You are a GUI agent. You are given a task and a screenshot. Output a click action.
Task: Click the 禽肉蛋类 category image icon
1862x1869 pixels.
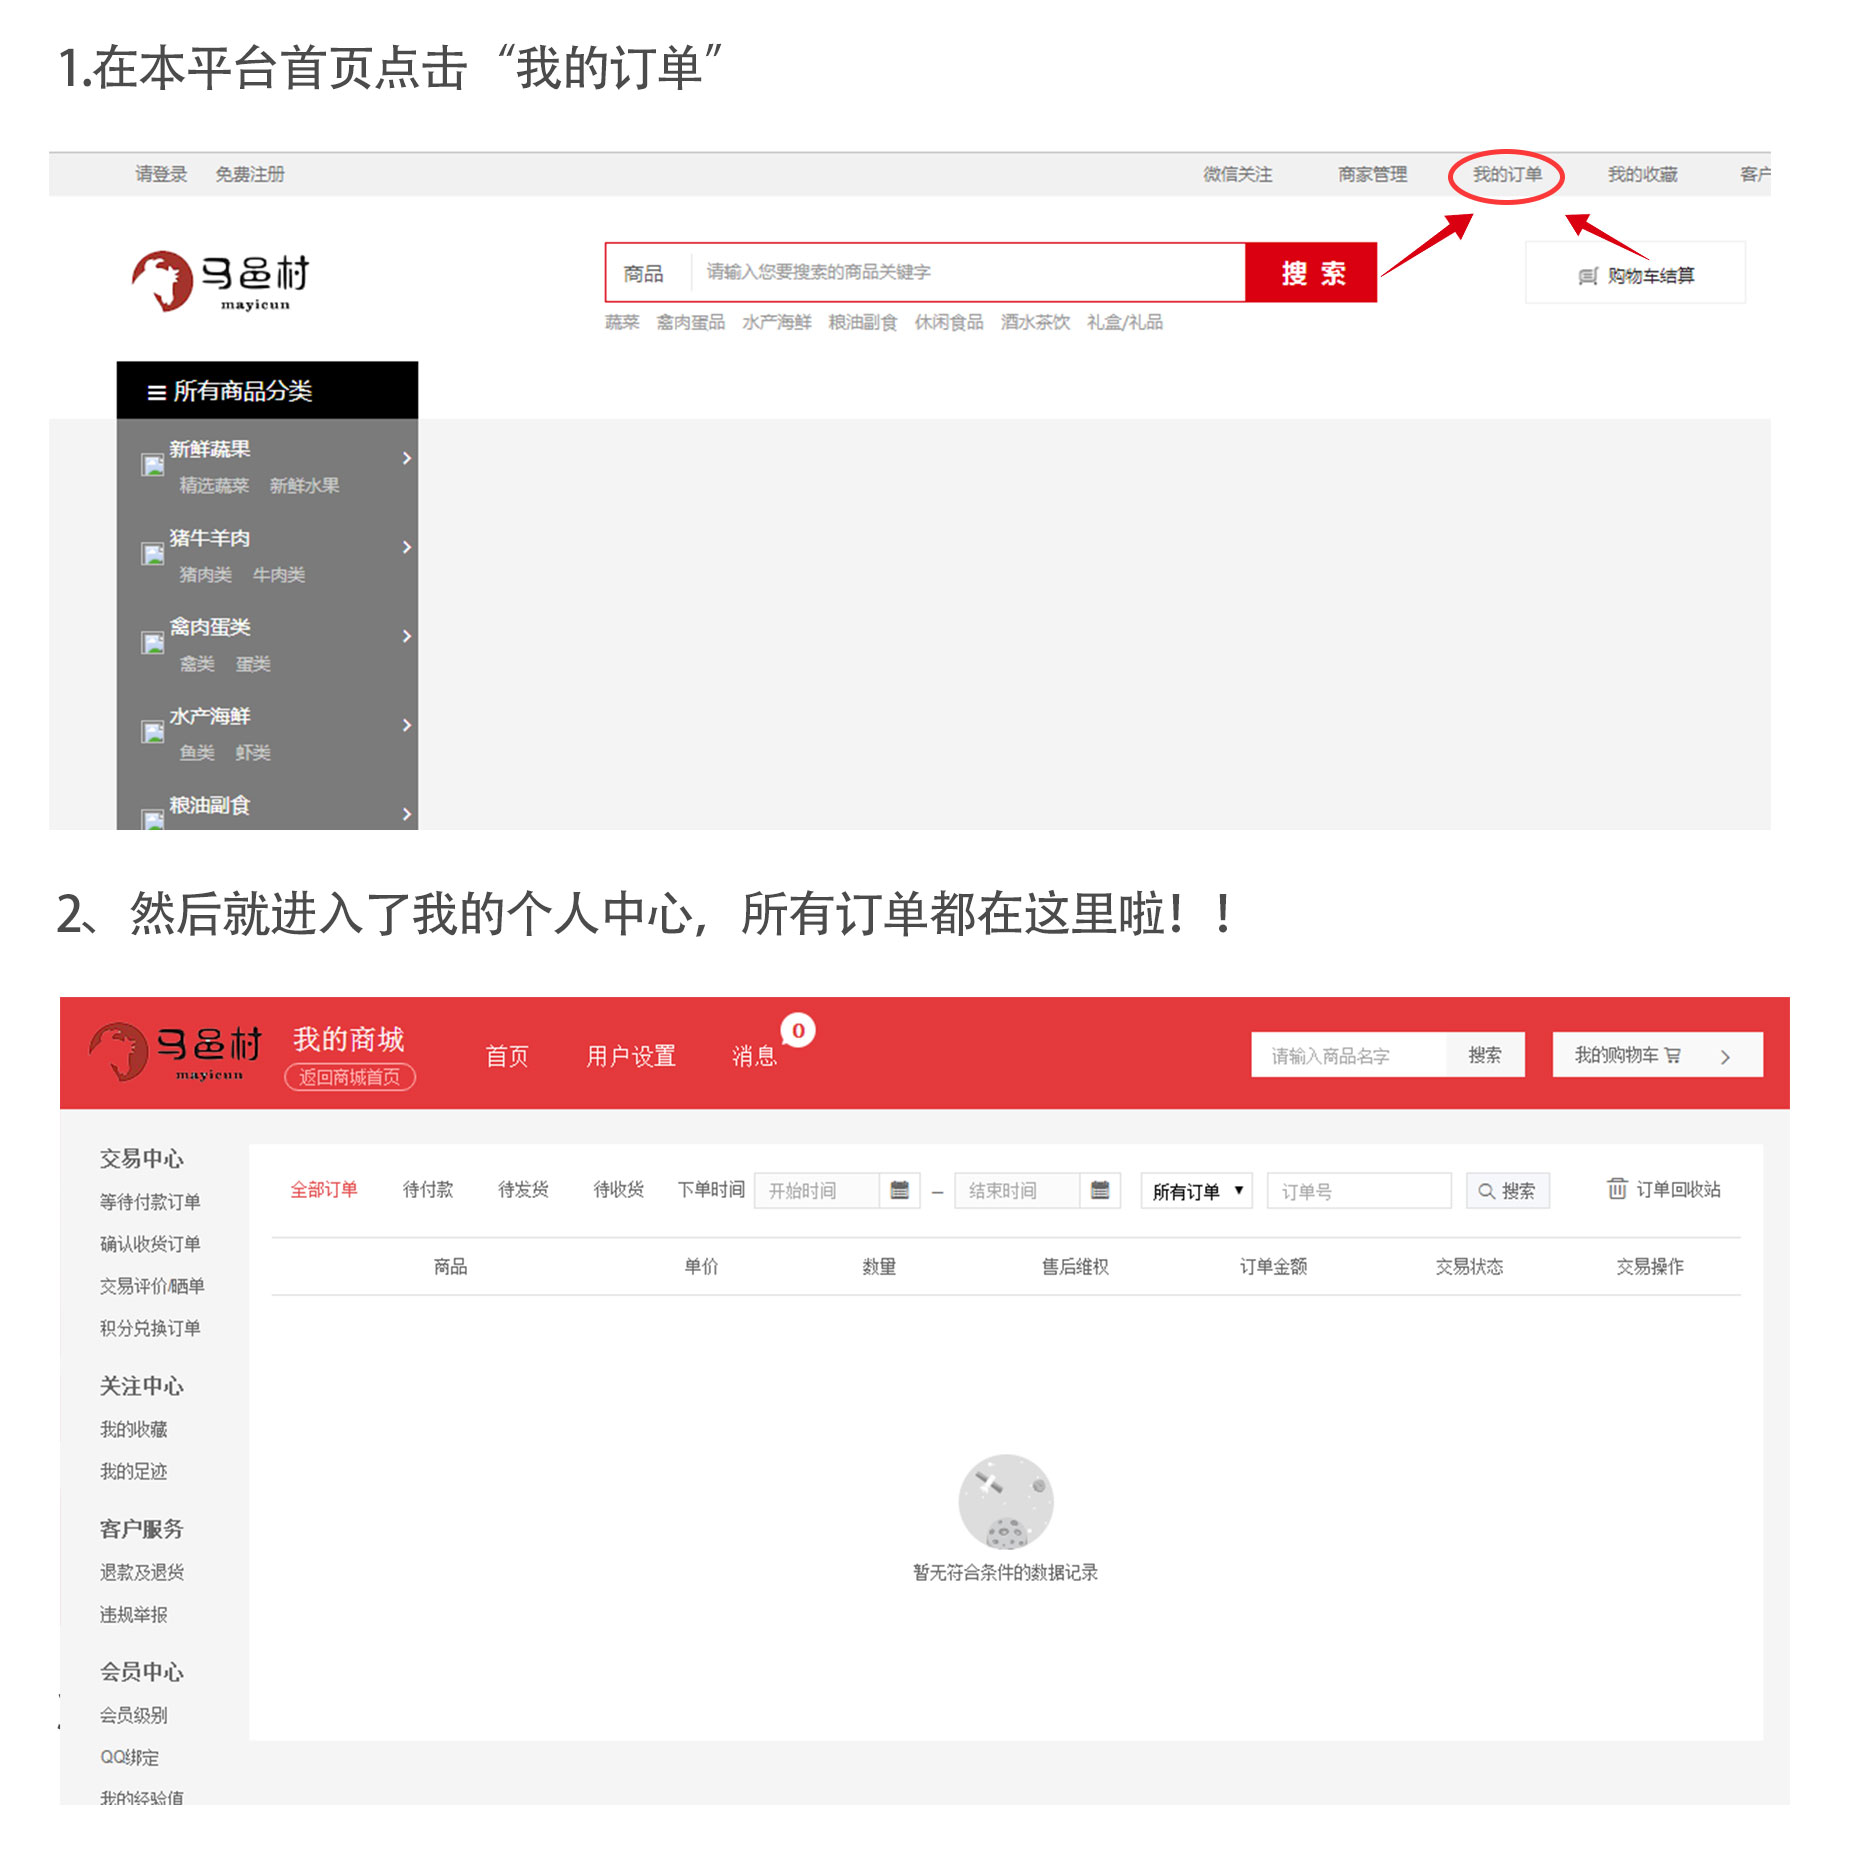click(x=152, y=643)
